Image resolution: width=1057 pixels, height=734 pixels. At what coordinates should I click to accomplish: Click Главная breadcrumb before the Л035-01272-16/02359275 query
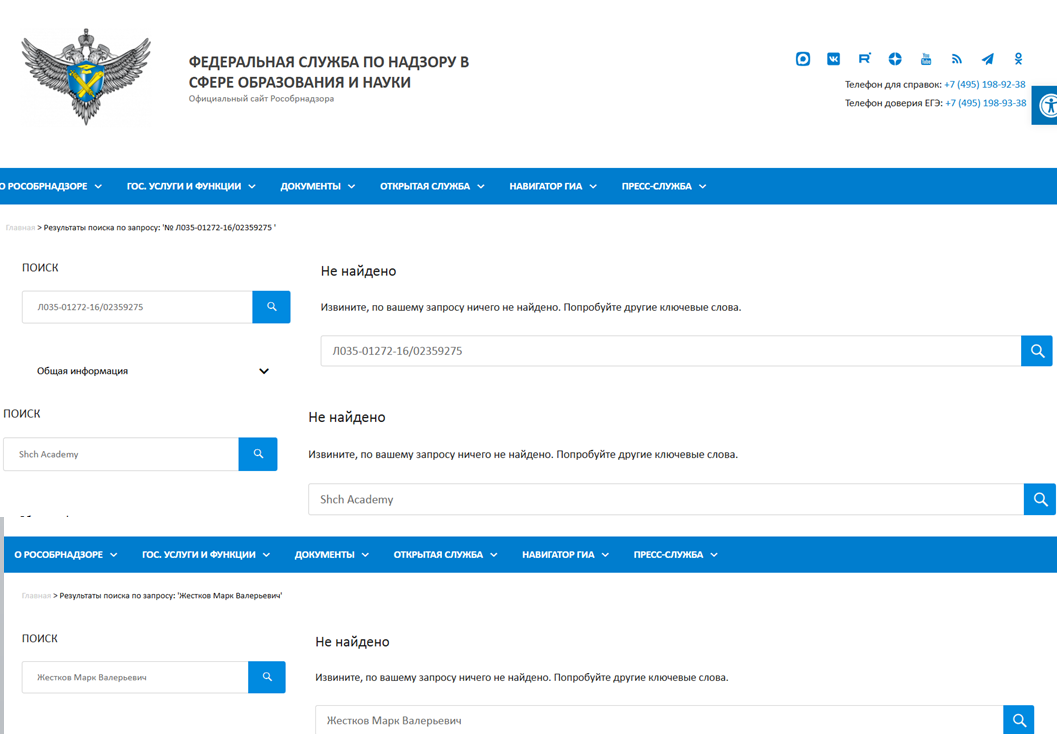click(20, 228)
